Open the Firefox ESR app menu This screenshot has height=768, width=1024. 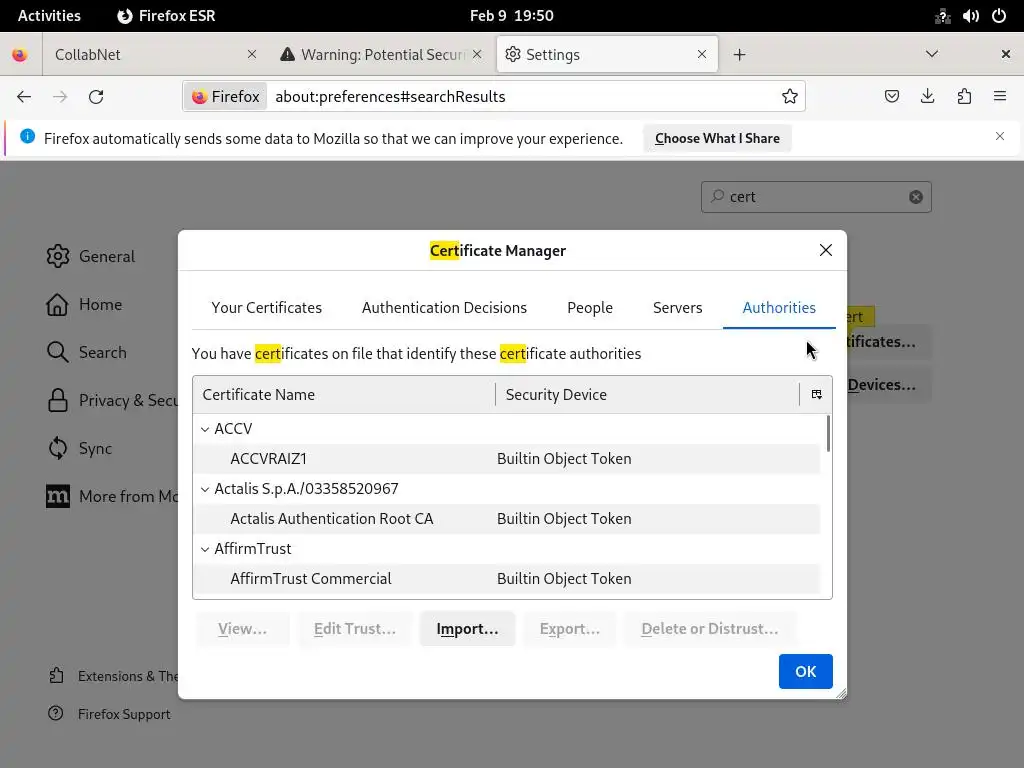click(x=166, y=16)
